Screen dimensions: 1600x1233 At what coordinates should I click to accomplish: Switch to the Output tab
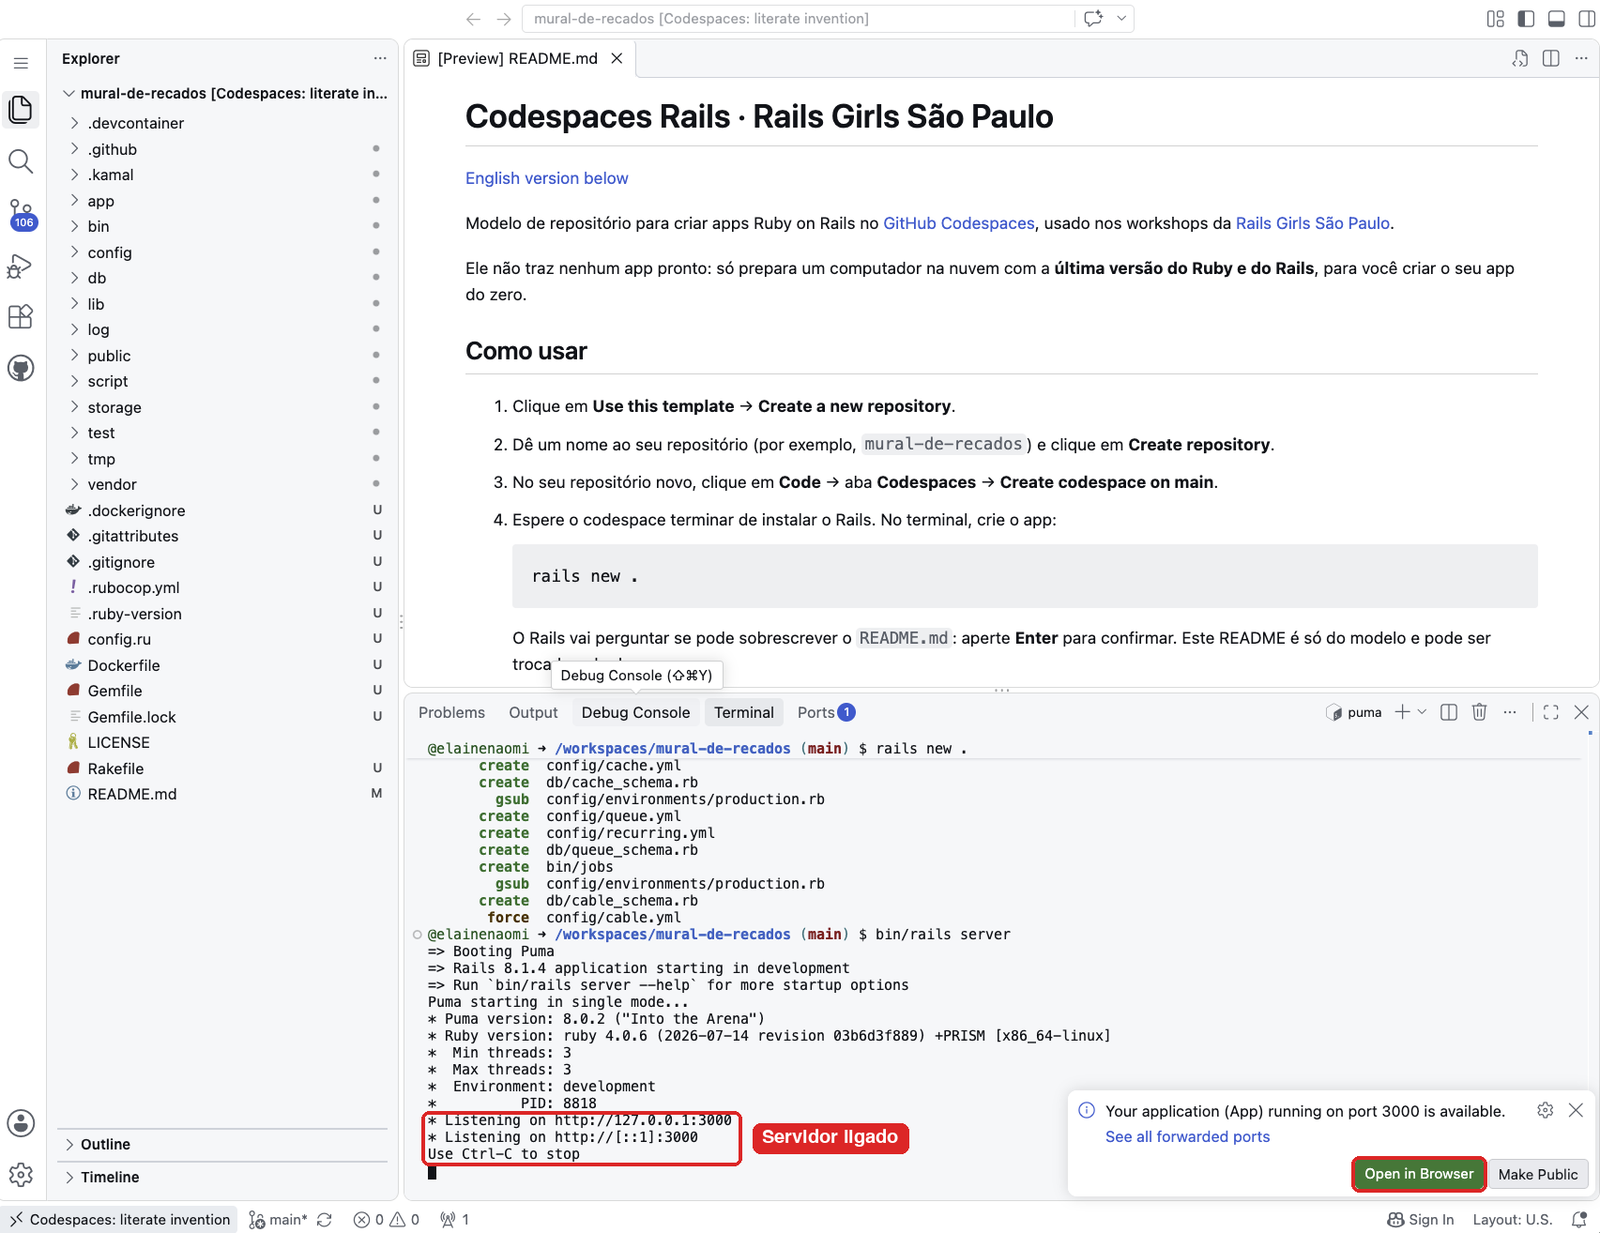tap(533, 712)
